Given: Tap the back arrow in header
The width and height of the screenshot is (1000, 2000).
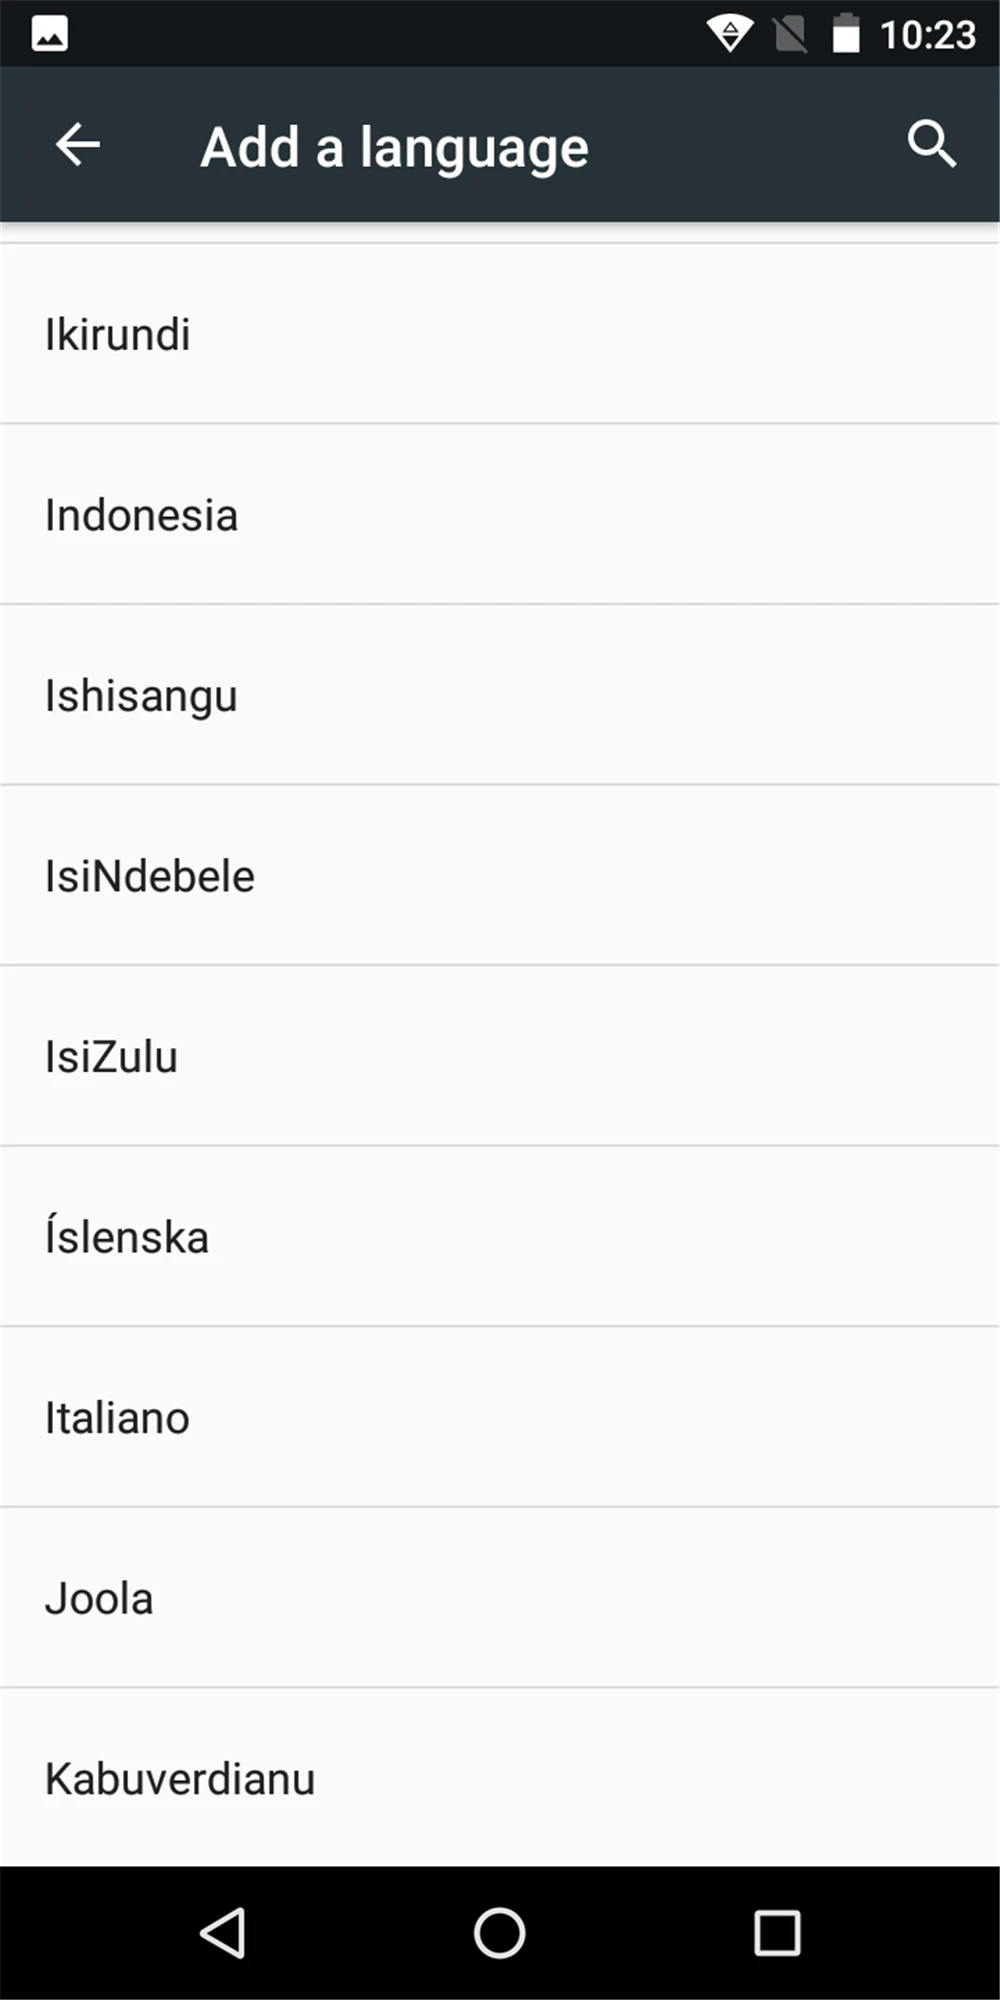Looking at the screenshot, I should coord(78,145).
